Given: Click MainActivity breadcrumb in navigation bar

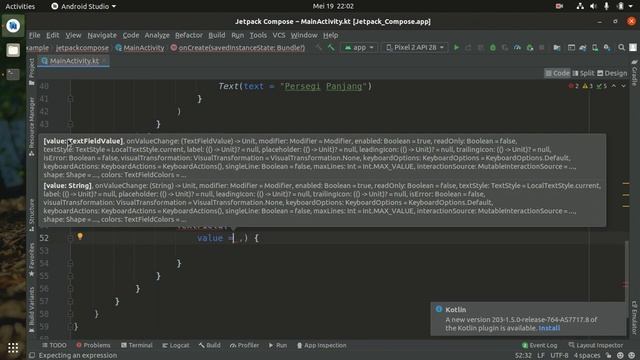Looking at the screenshot, I should (140, 48).
